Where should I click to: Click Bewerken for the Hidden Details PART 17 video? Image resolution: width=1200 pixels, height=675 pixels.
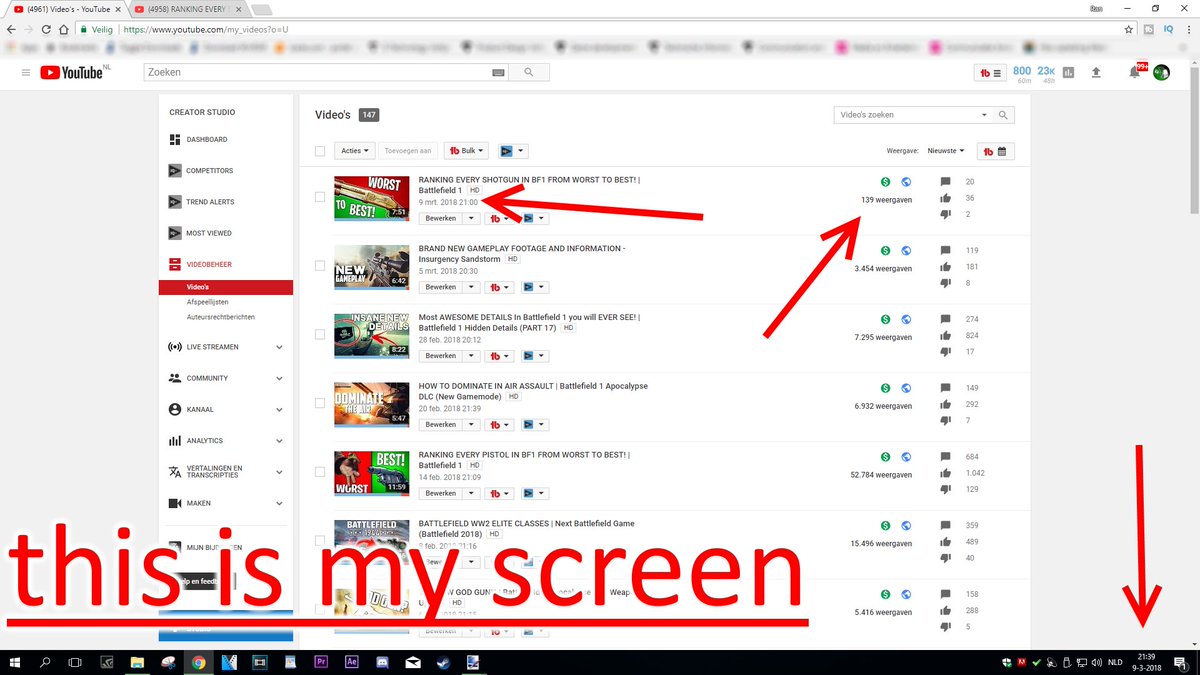pos(440,356)
